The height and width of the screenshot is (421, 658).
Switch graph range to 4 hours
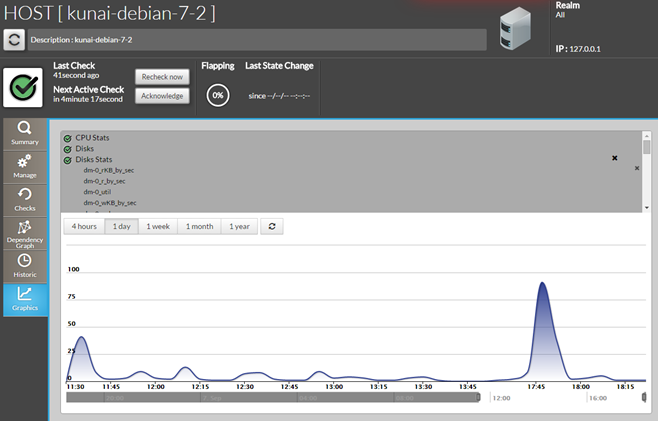pyautogui.click(x=84, y=226)
